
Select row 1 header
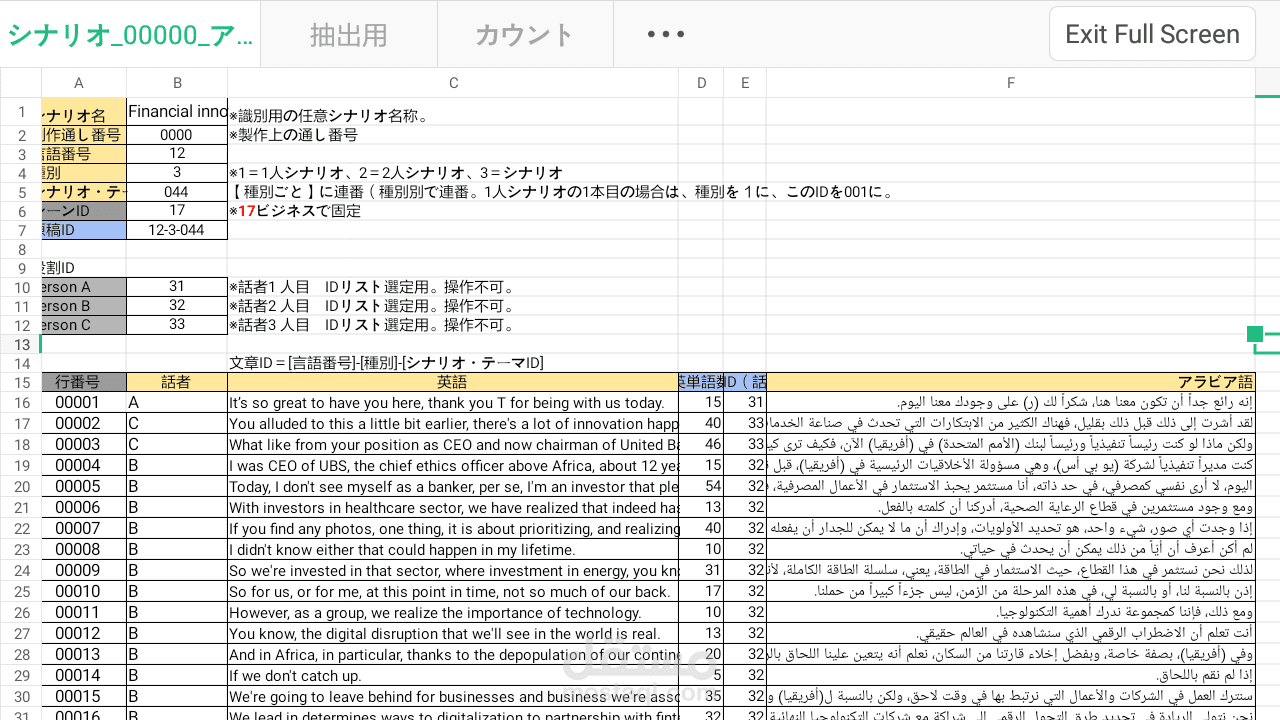tap(20, 112)
